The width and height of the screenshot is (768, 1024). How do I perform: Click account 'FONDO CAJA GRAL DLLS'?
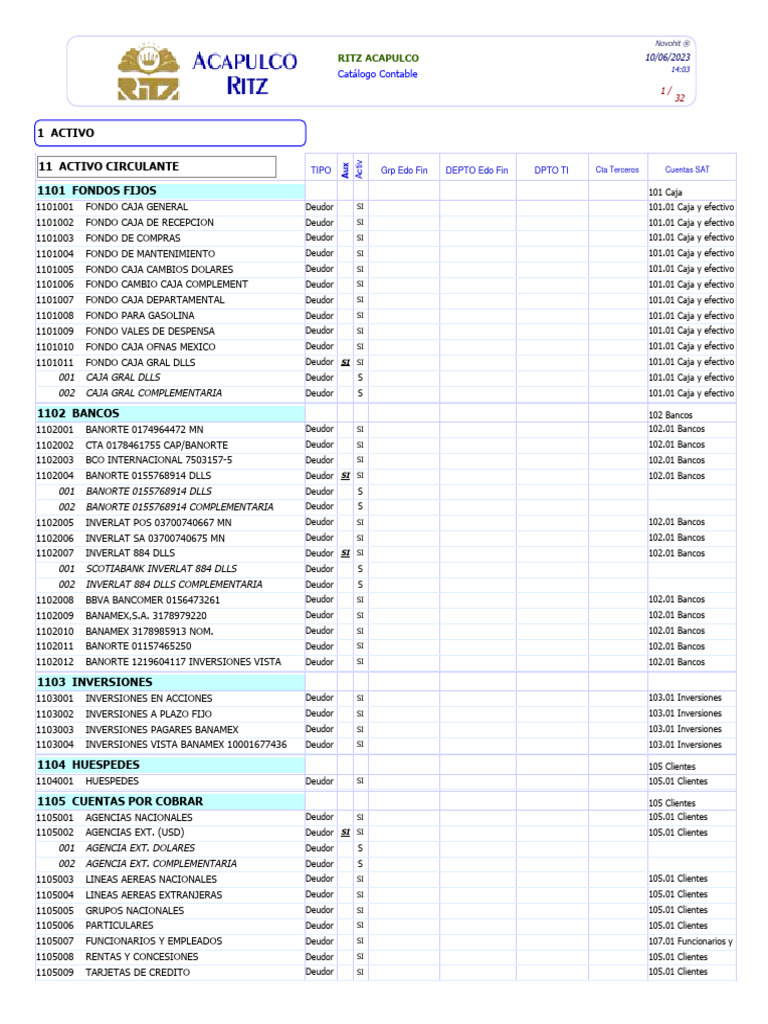tap(140, 363)
